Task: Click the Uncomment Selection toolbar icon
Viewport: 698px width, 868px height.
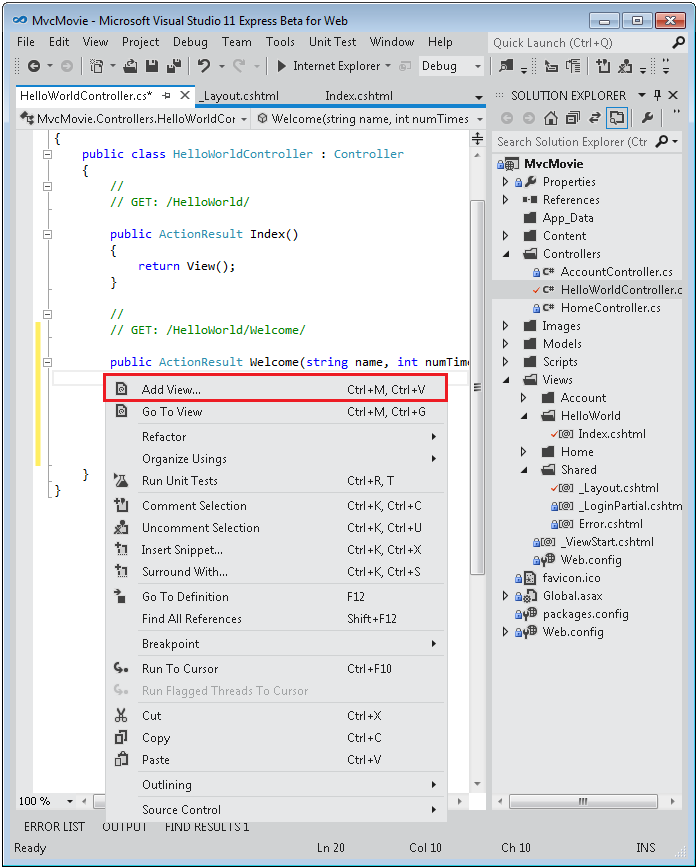Action: (625, 66)
